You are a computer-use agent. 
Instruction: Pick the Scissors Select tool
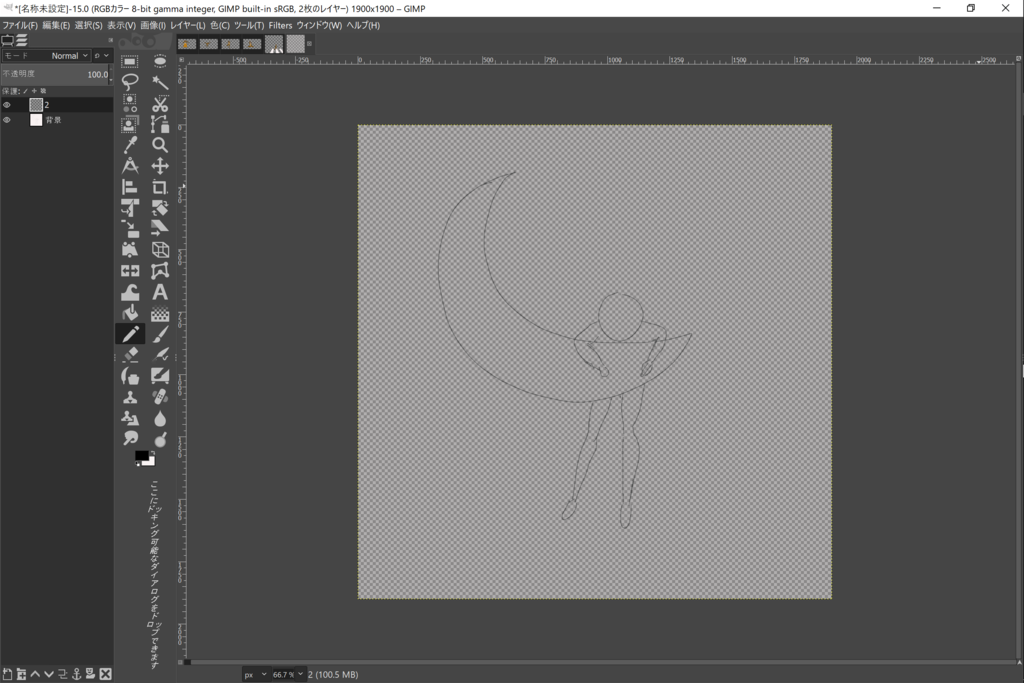(160, 104)
